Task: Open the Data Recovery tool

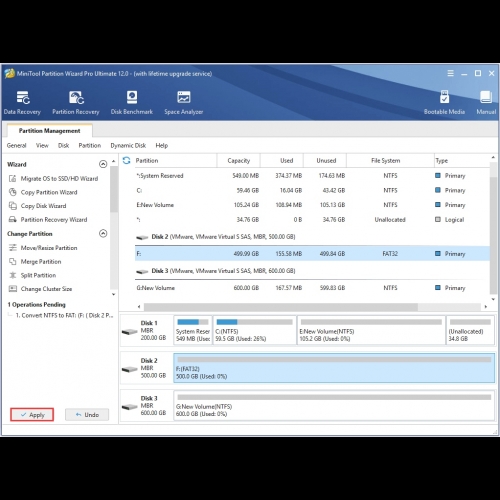Action: (x=22, y=103)
